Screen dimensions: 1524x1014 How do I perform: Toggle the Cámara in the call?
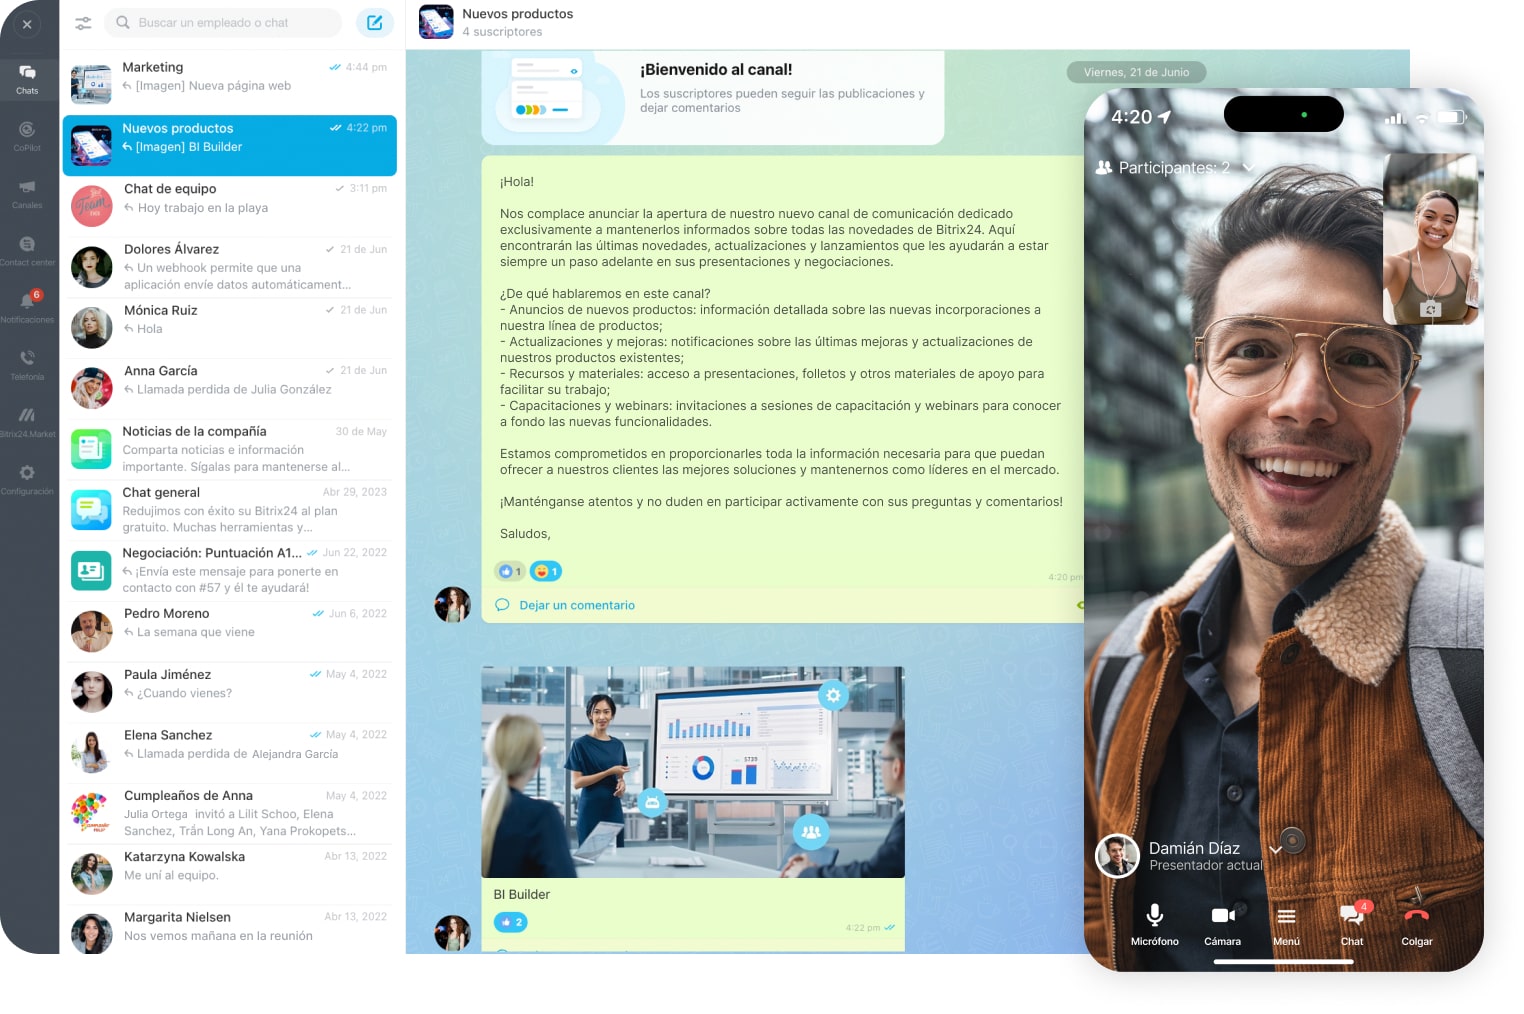1222,922
